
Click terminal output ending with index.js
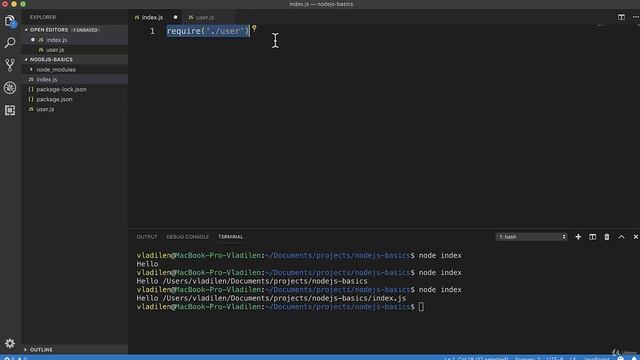click(x=271, y=298)
